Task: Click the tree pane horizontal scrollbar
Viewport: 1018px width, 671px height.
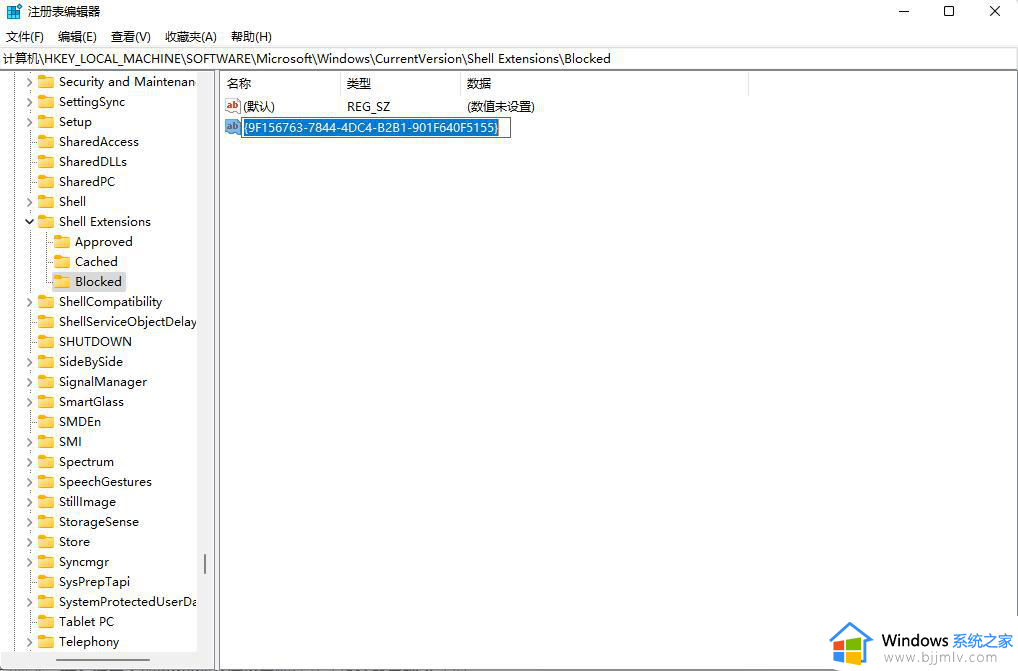Action: point(103,660)
